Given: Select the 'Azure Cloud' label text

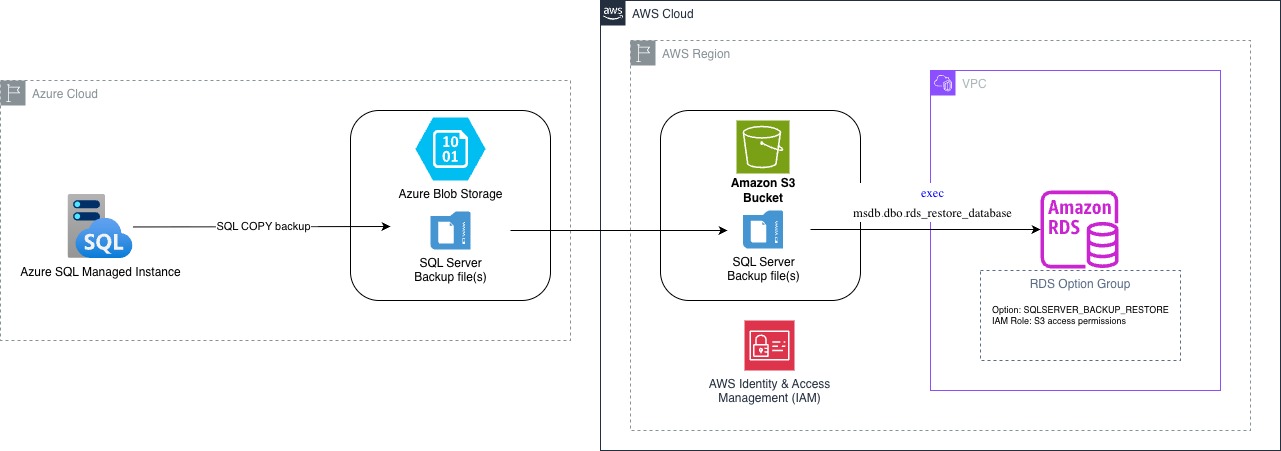Looking at the screenshot, I should [65, 94].
